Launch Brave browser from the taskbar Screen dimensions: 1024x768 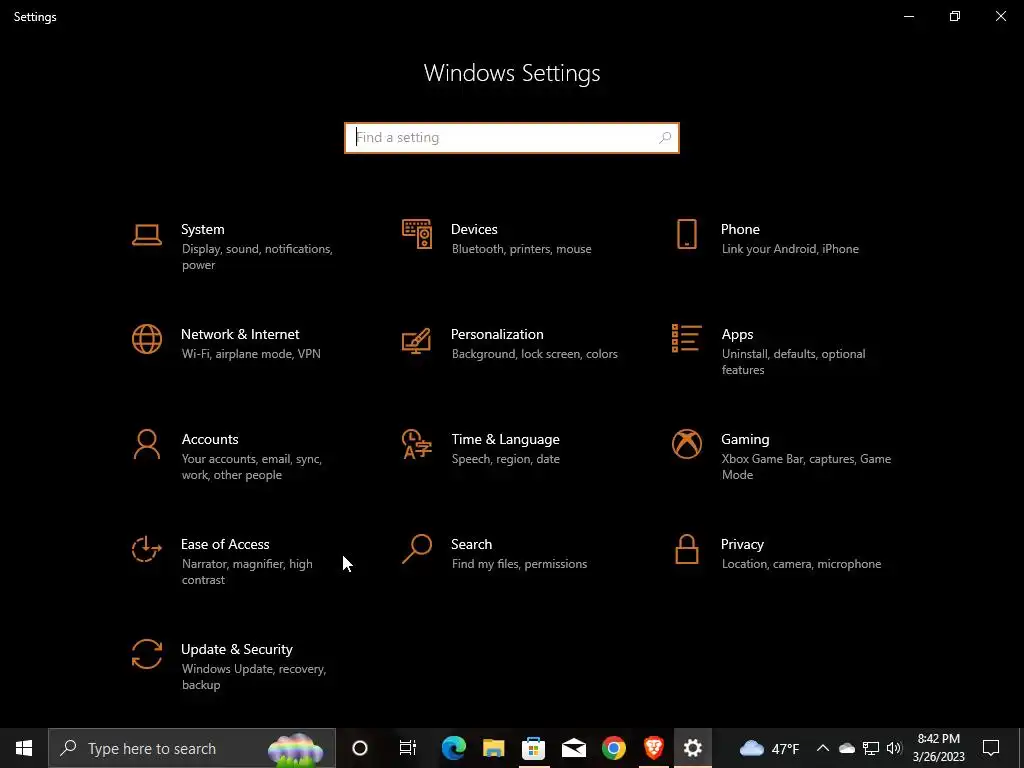654,748
